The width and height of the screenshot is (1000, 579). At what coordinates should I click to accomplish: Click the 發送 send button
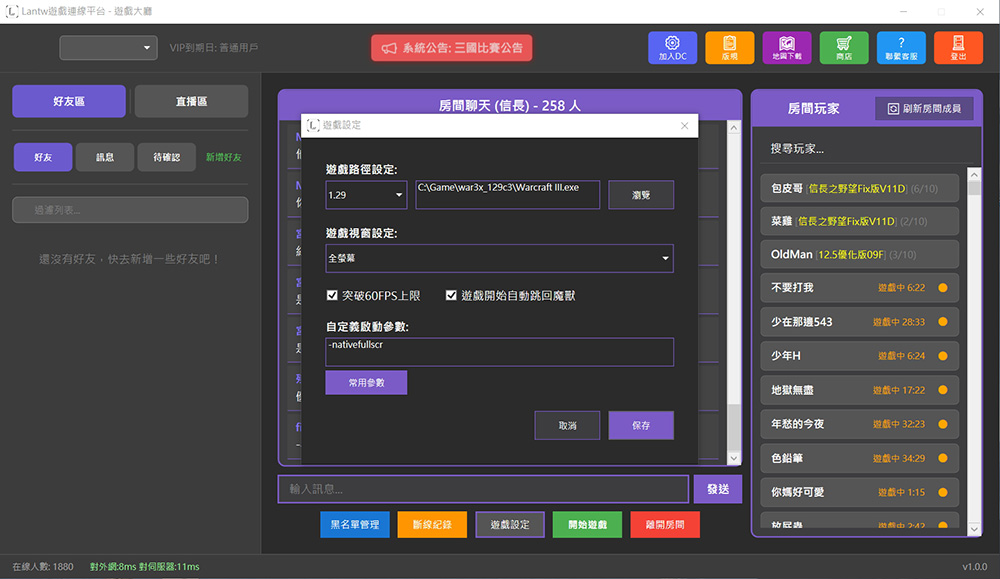(717, 489)
